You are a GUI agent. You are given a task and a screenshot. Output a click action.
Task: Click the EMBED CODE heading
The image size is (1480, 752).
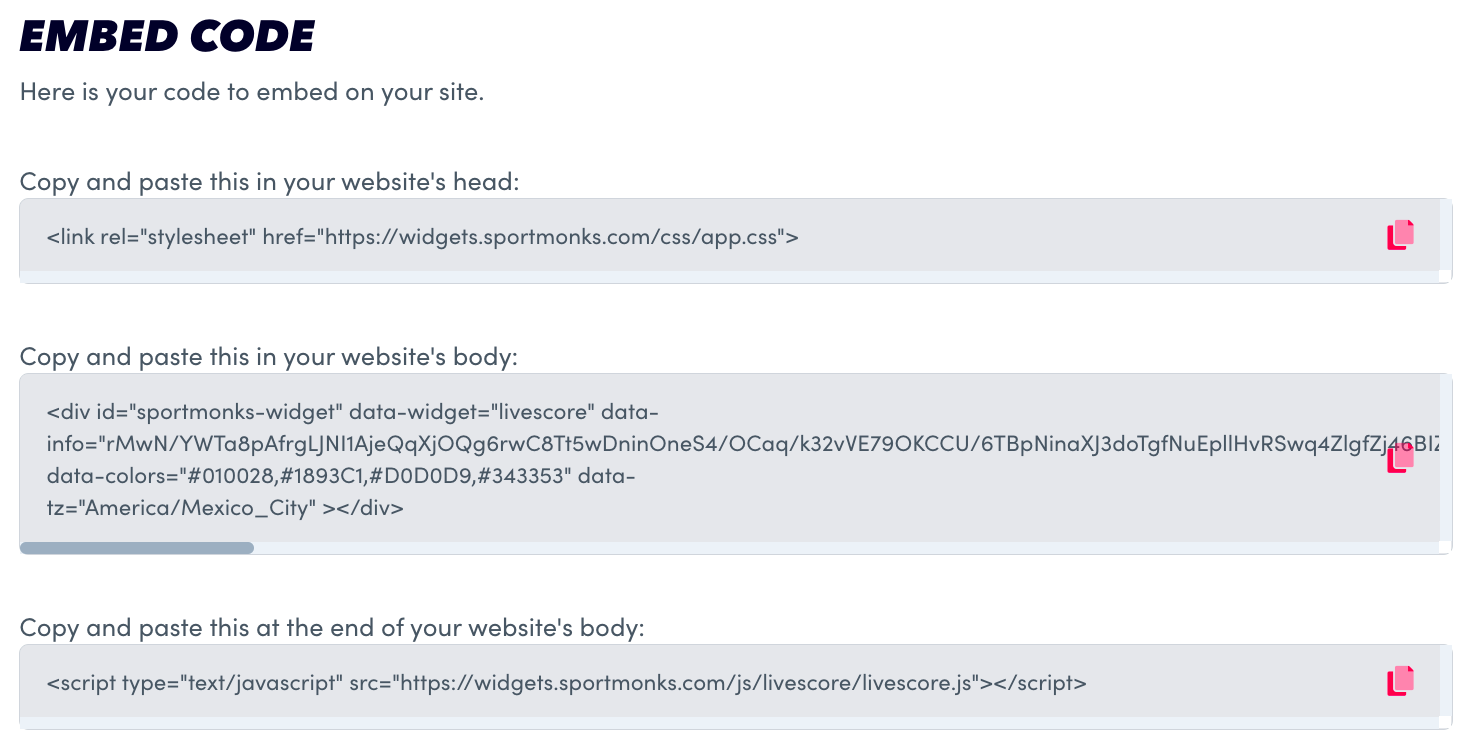point(167,37)
